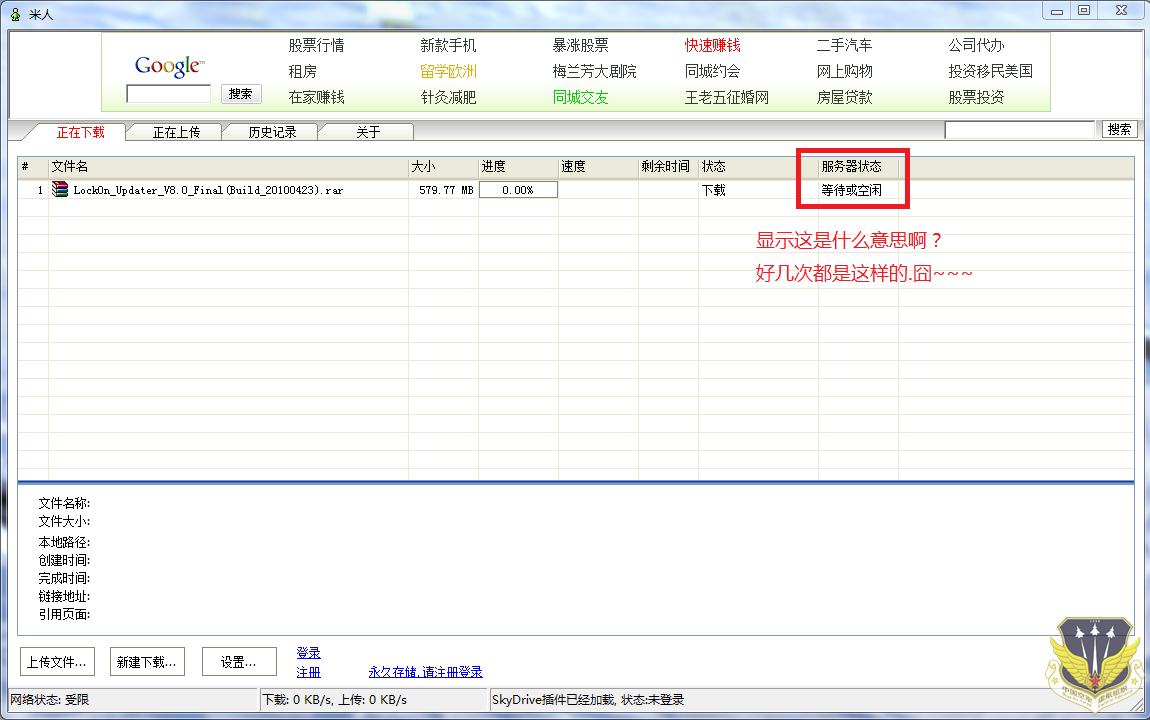Open the 设置... button
Image resolution: width=1150 pixels, height=720 pixels.
coord(239,661)
